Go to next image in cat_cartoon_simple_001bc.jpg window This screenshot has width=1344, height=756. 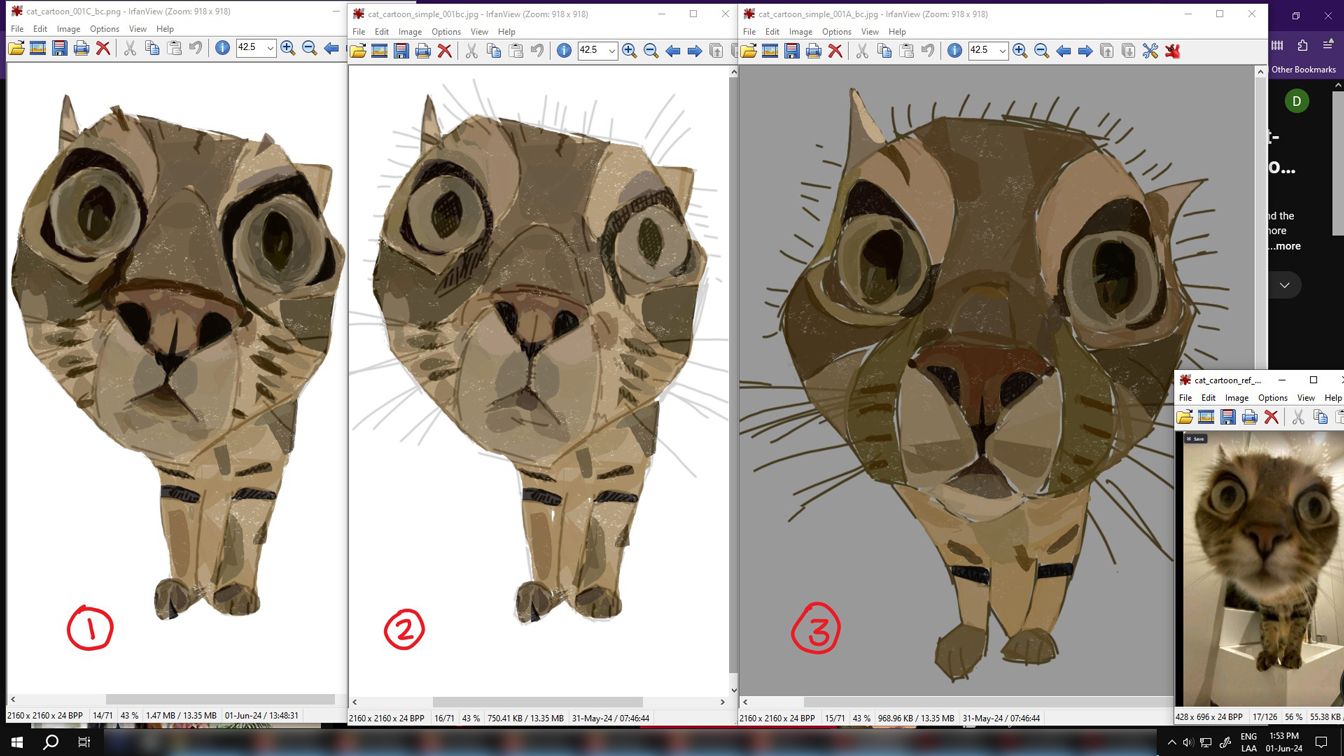point(694,51)
